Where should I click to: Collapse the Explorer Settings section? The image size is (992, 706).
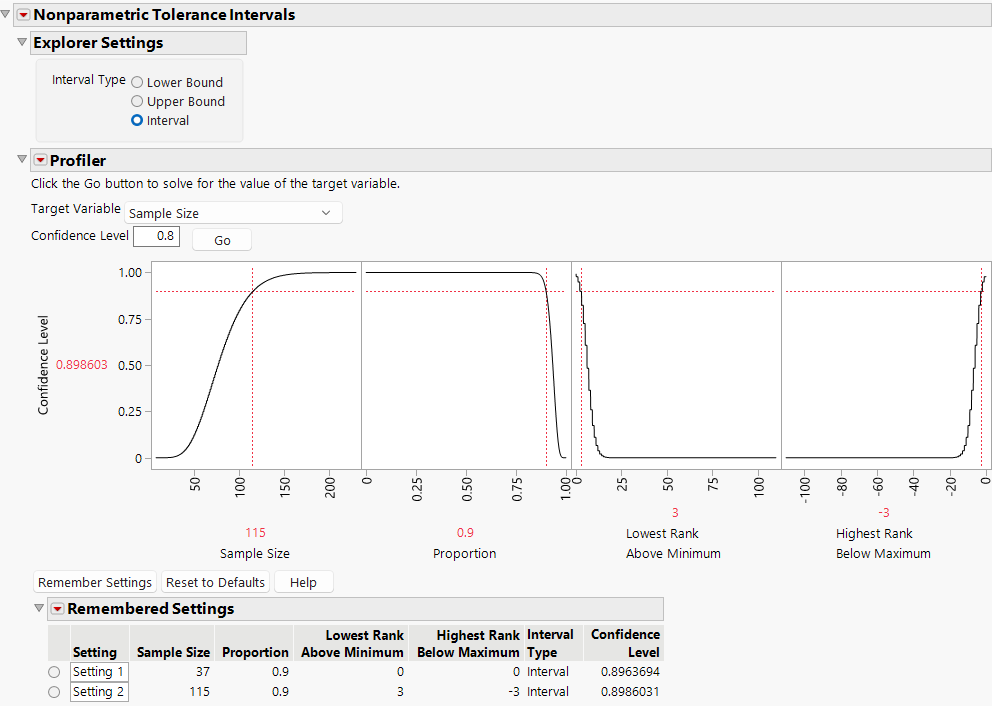click(x=21, y=43)
